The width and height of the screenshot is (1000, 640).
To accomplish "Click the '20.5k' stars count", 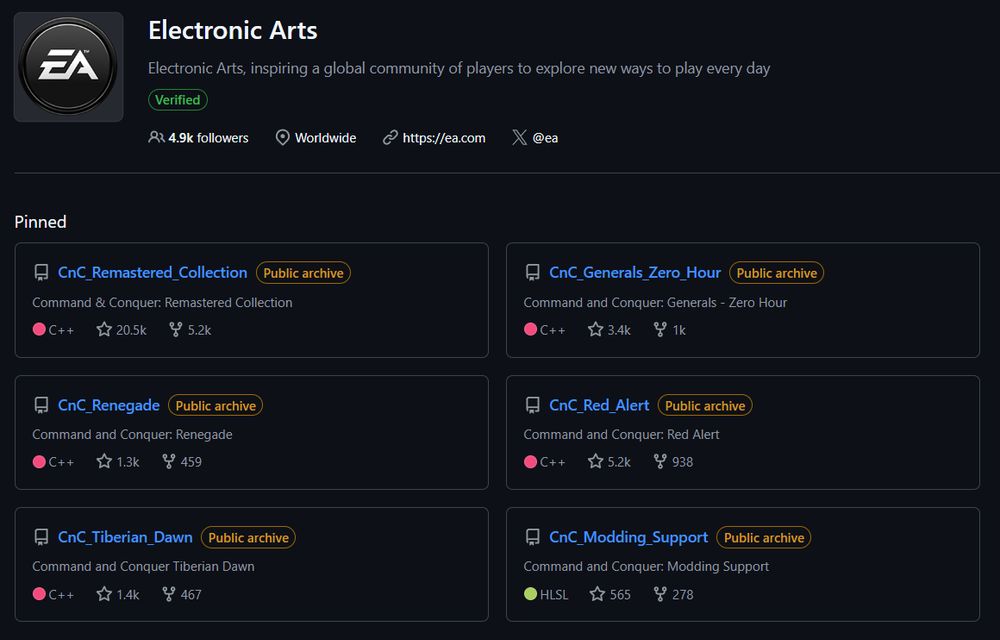I will pyautogui.click(x=131, y=330).
